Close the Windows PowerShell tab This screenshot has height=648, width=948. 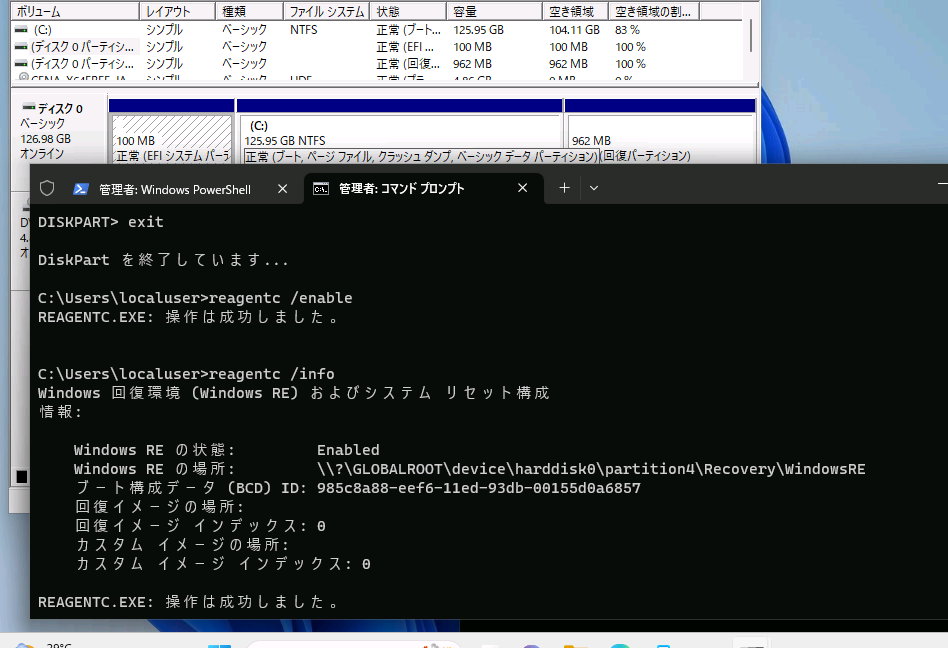pyautogui.click(x=282, y=188)
